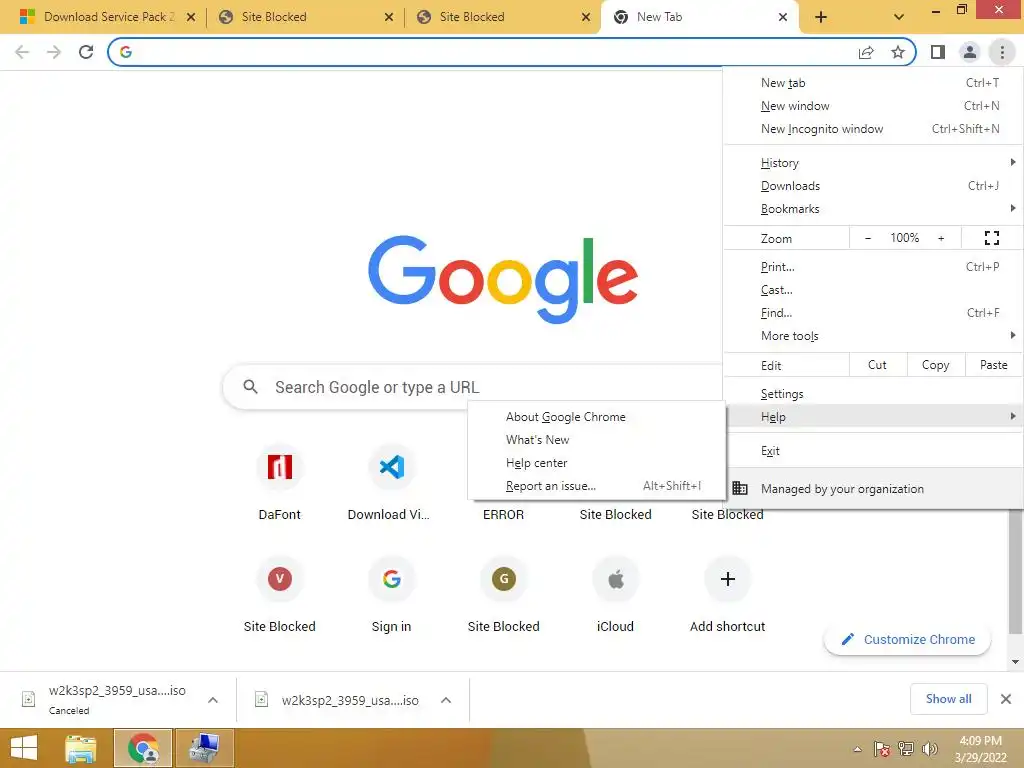
Task: Click the Find... menu item
Action: (x=873, y=313)
